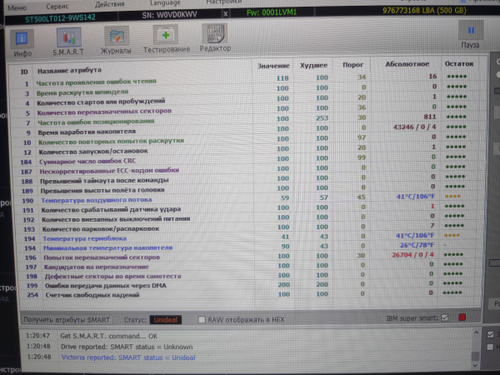Enable RAW отображать в HEX checkbox
Image resolution: width=500 pixels, height=375 pixels.
202,320
